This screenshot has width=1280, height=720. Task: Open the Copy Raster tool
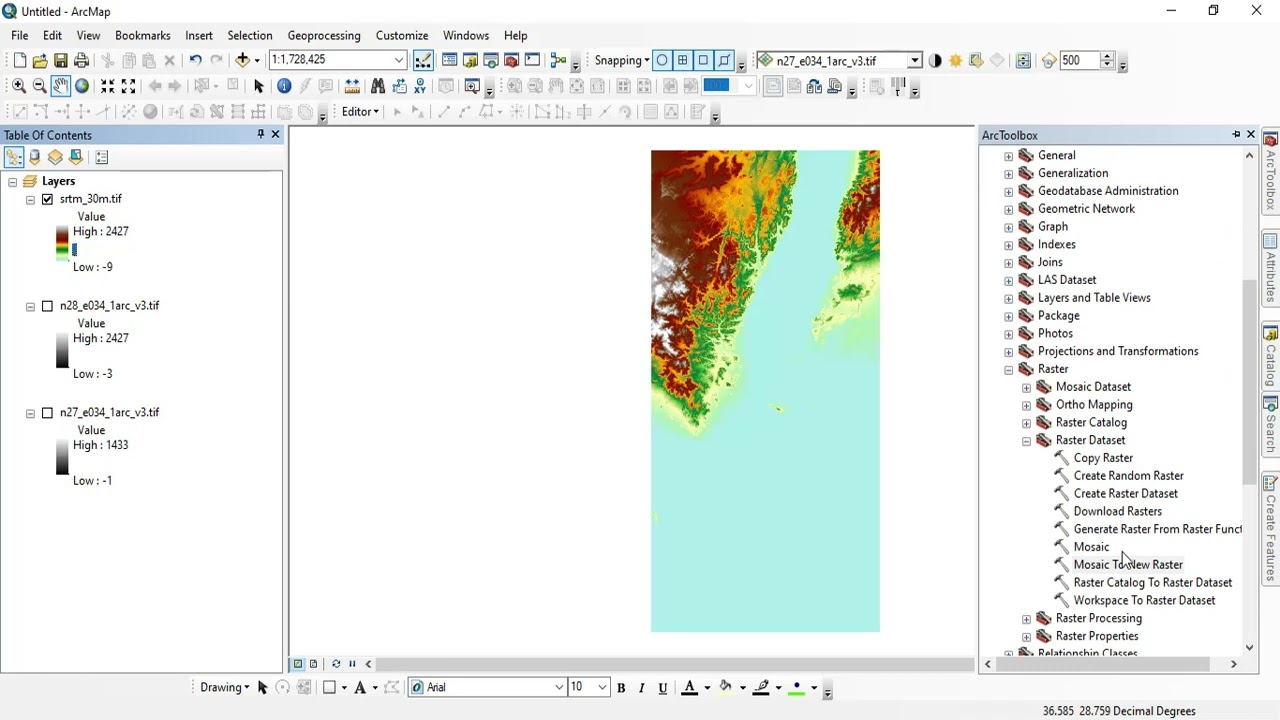coord(1103,458)
